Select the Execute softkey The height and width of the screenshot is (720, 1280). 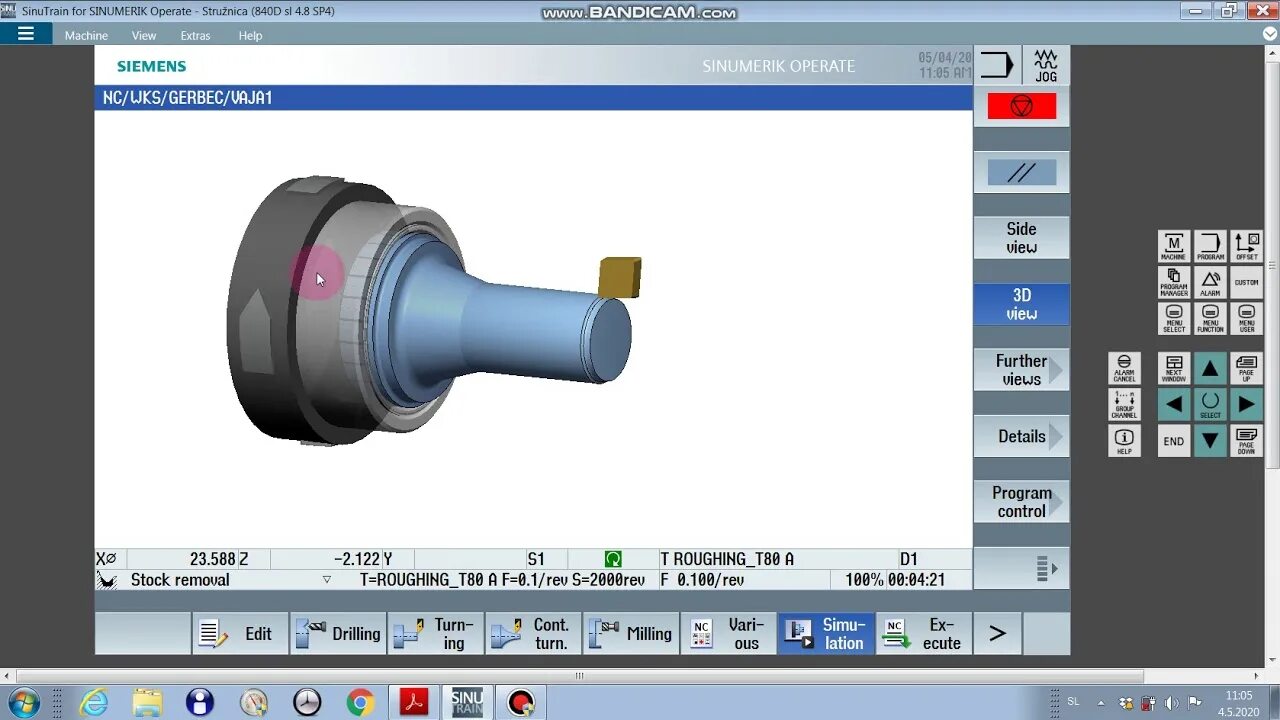925,633
